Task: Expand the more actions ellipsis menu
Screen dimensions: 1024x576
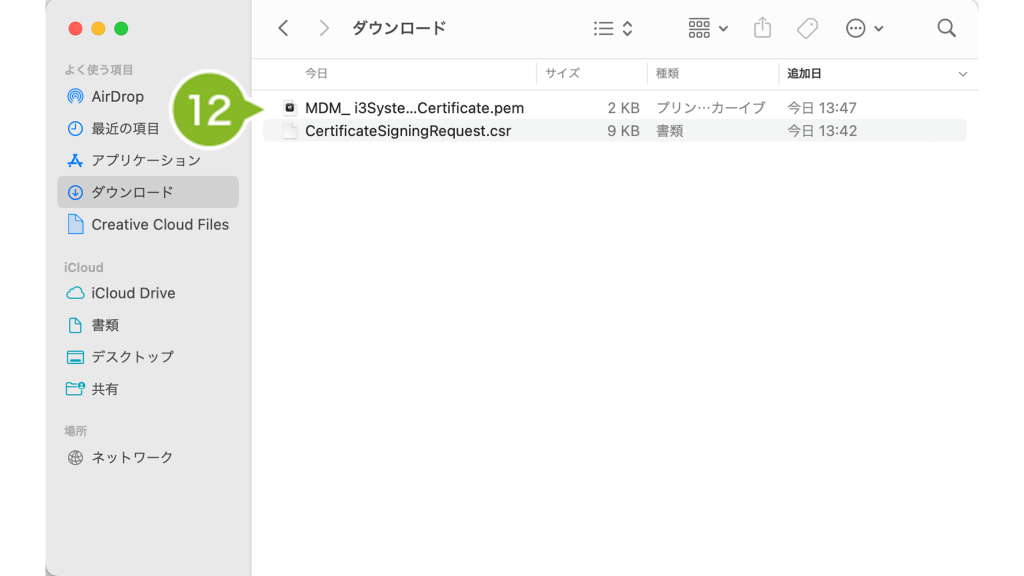Action: coord(864,29)
